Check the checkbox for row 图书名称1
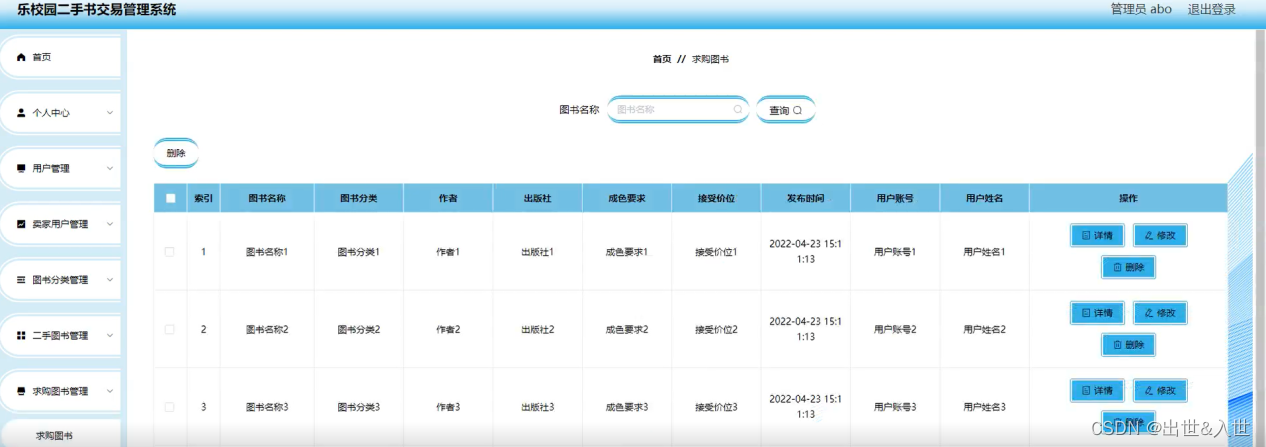 170,252
